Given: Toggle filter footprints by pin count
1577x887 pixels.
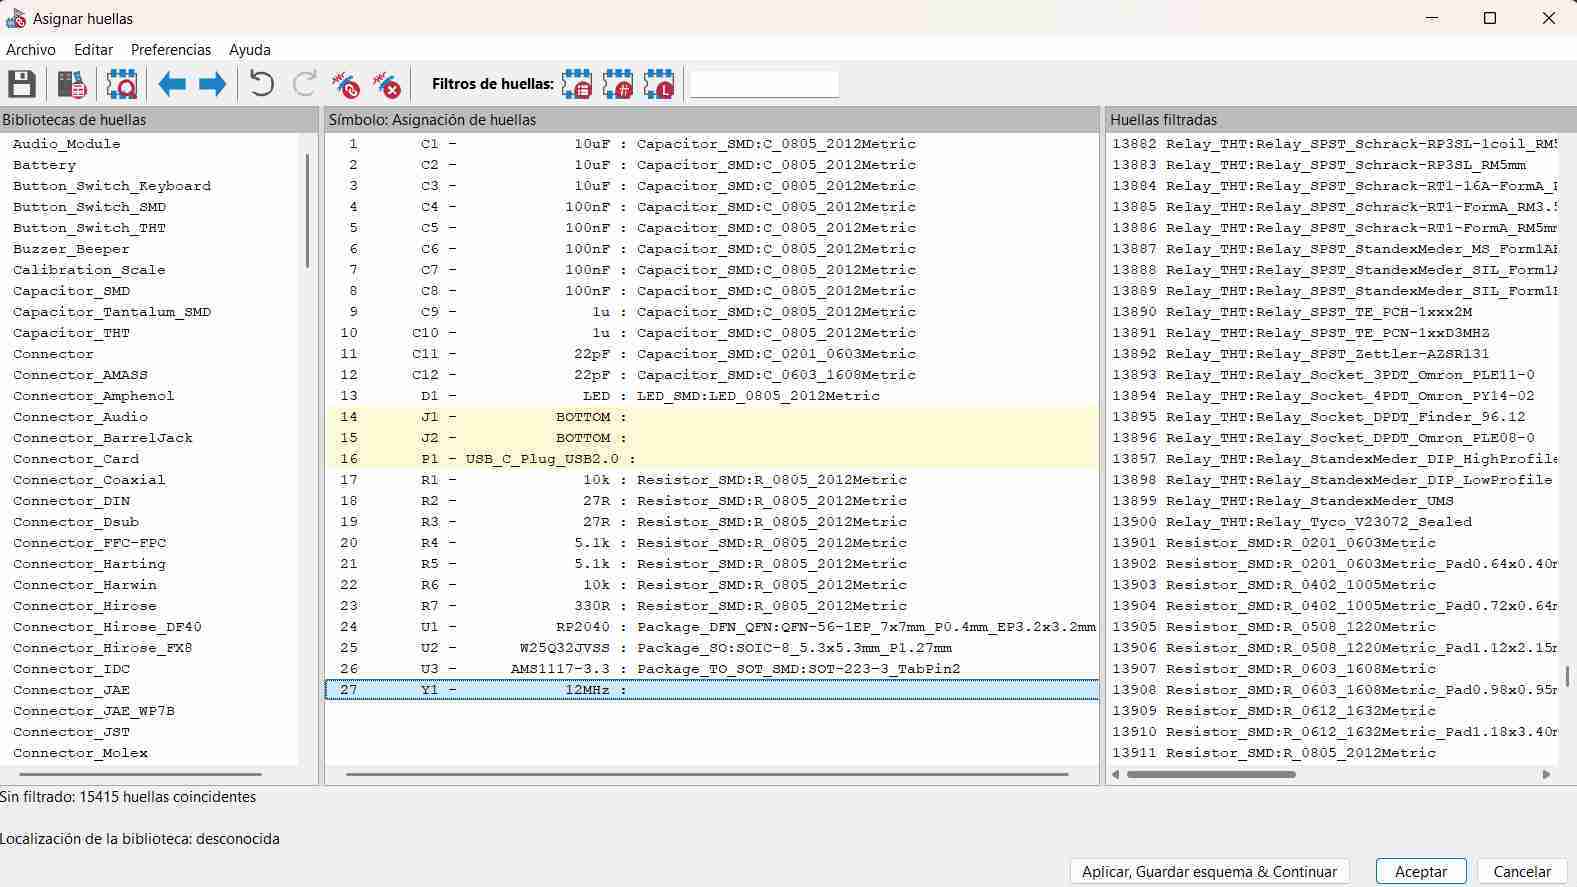Looking at the screenshot, I should (x=618, y=84).
